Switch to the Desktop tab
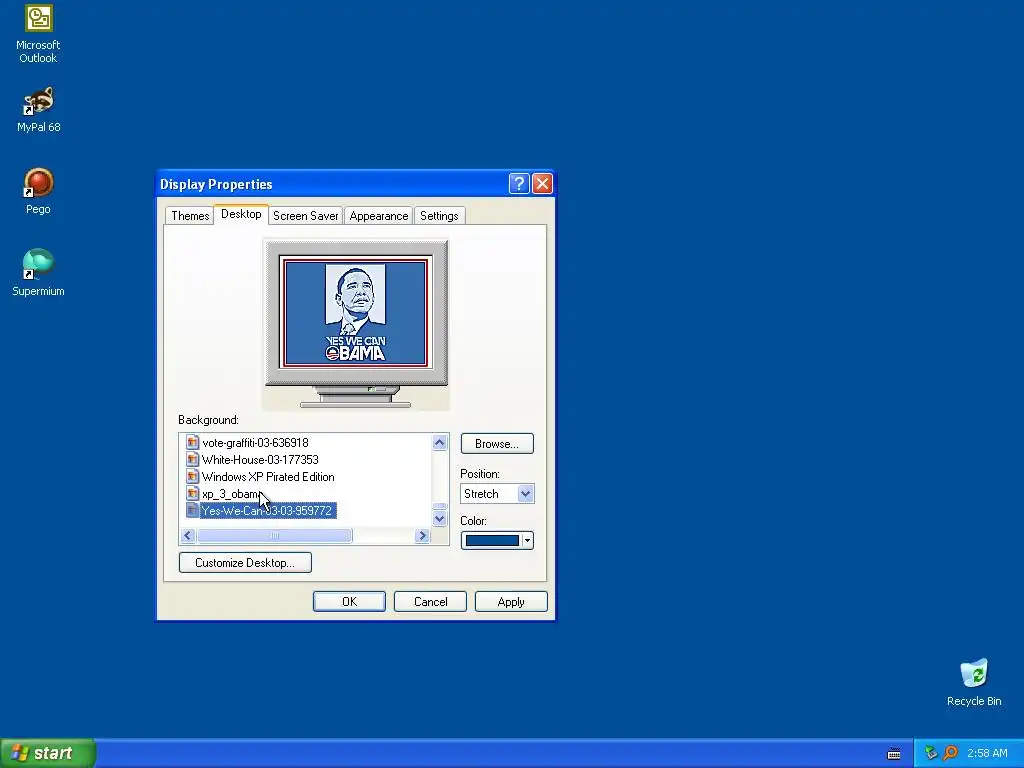 (241, 214)
